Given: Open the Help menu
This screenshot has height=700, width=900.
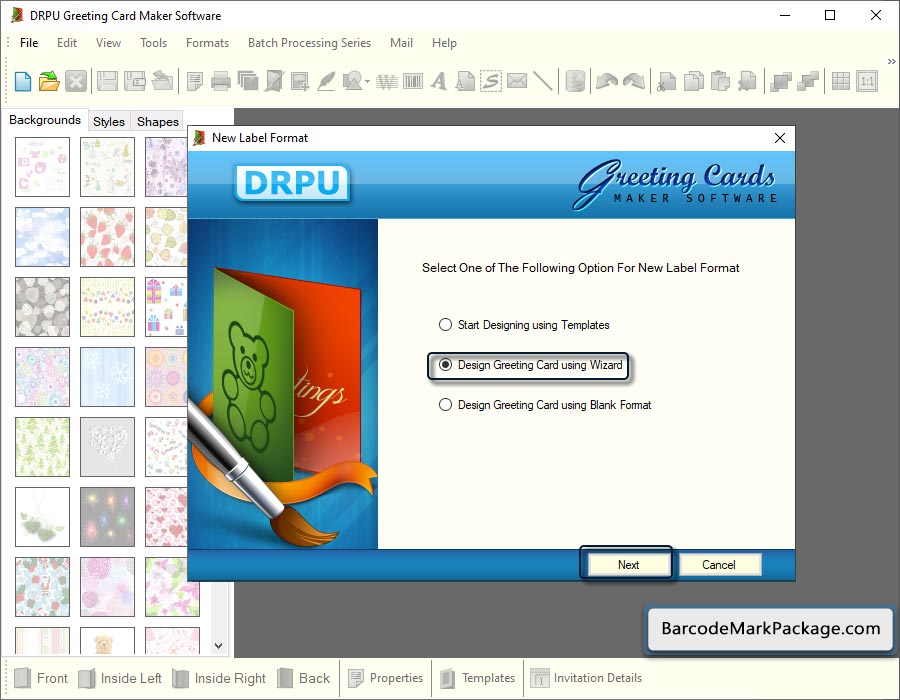Looking at the screenshot, I should click(x=444, y=42).
